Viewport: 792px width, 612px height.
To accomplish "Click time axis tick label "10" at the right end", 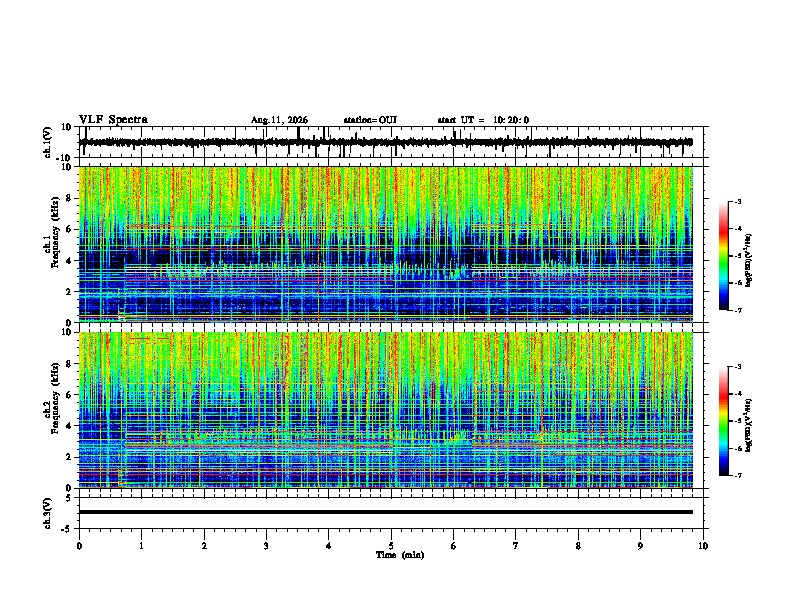I will (703, 546).
